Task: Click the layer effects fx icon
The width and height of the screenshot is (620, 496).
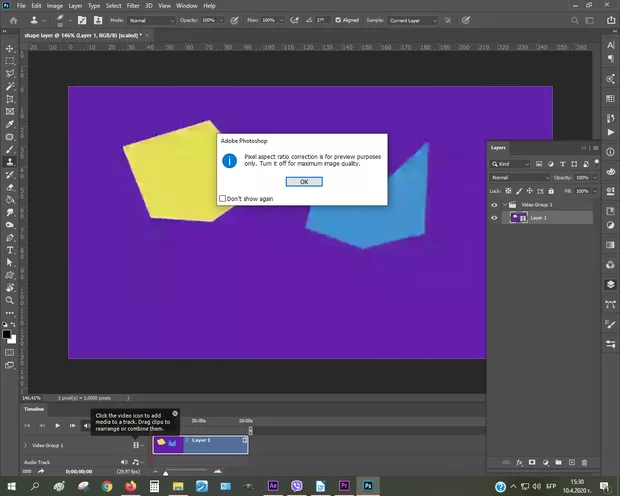Action: pyautogui.click(x=520, y=463)
